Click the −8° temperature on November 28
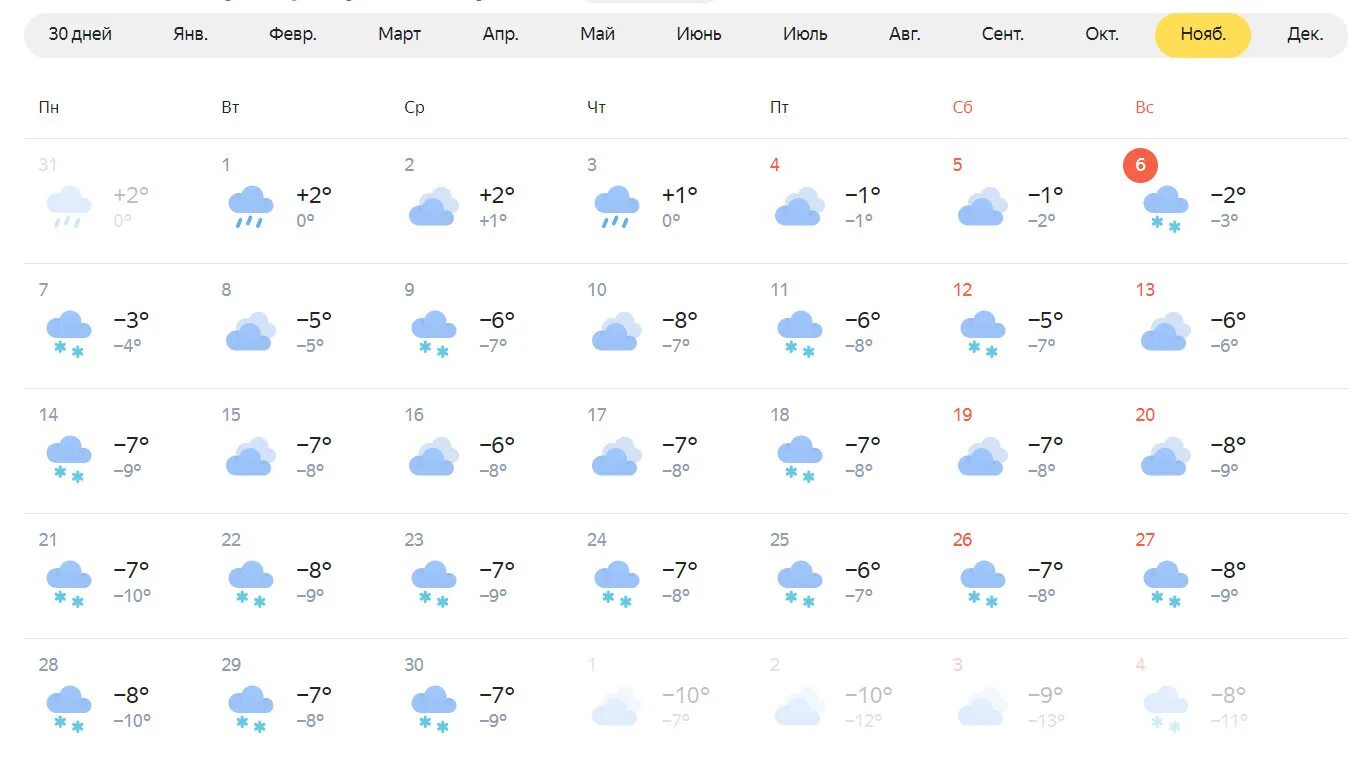1352x780 pixels. (x=131, y=694)
